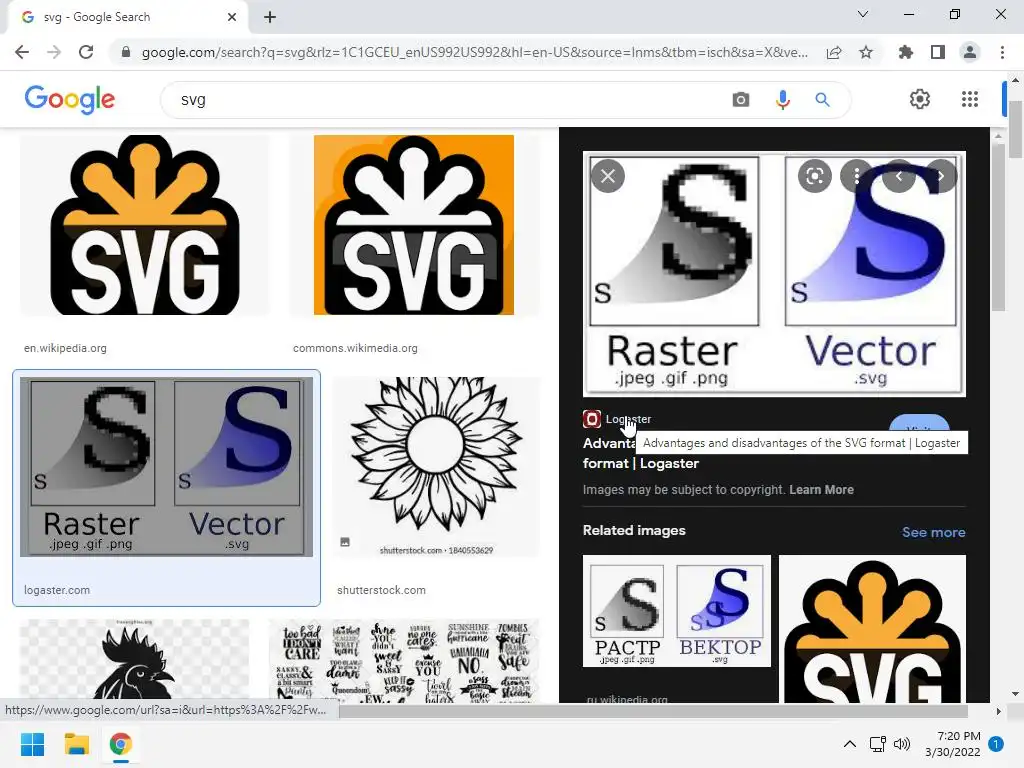This screenshot has height=768, width=1024.
Task: Submit search with the magnifier icon
Action: [x=823, y=100]
